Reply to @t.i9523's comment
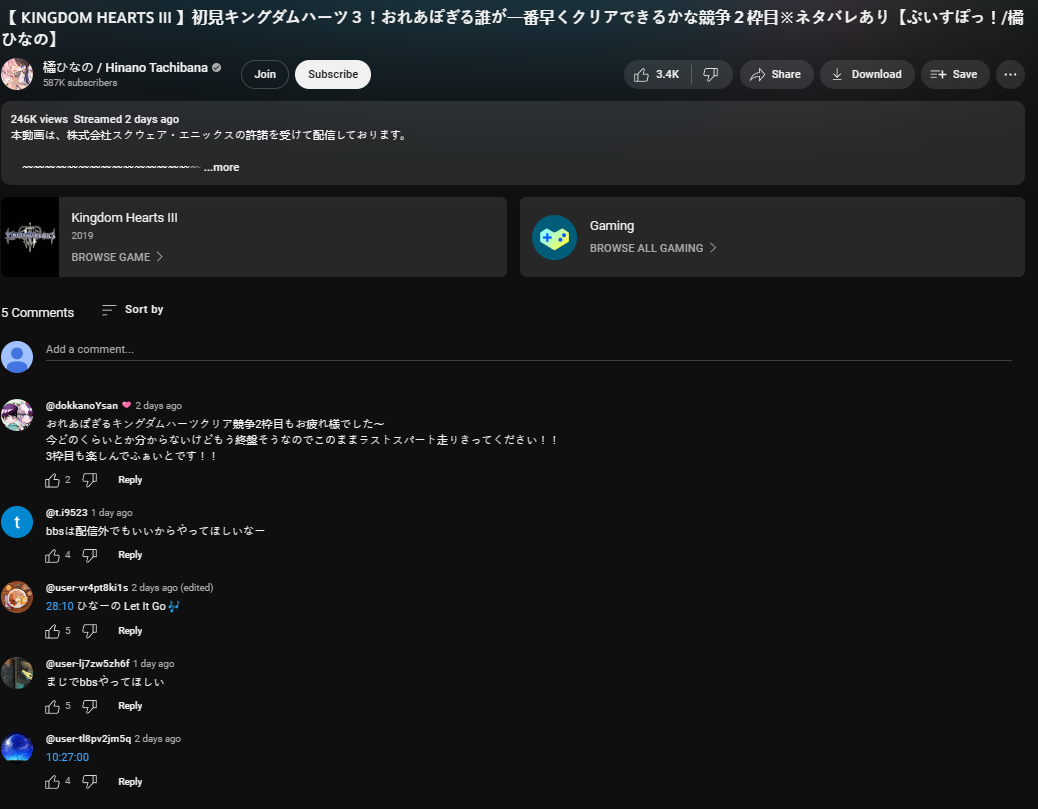Screen dimensions: 1038x809 click(130, 555)
